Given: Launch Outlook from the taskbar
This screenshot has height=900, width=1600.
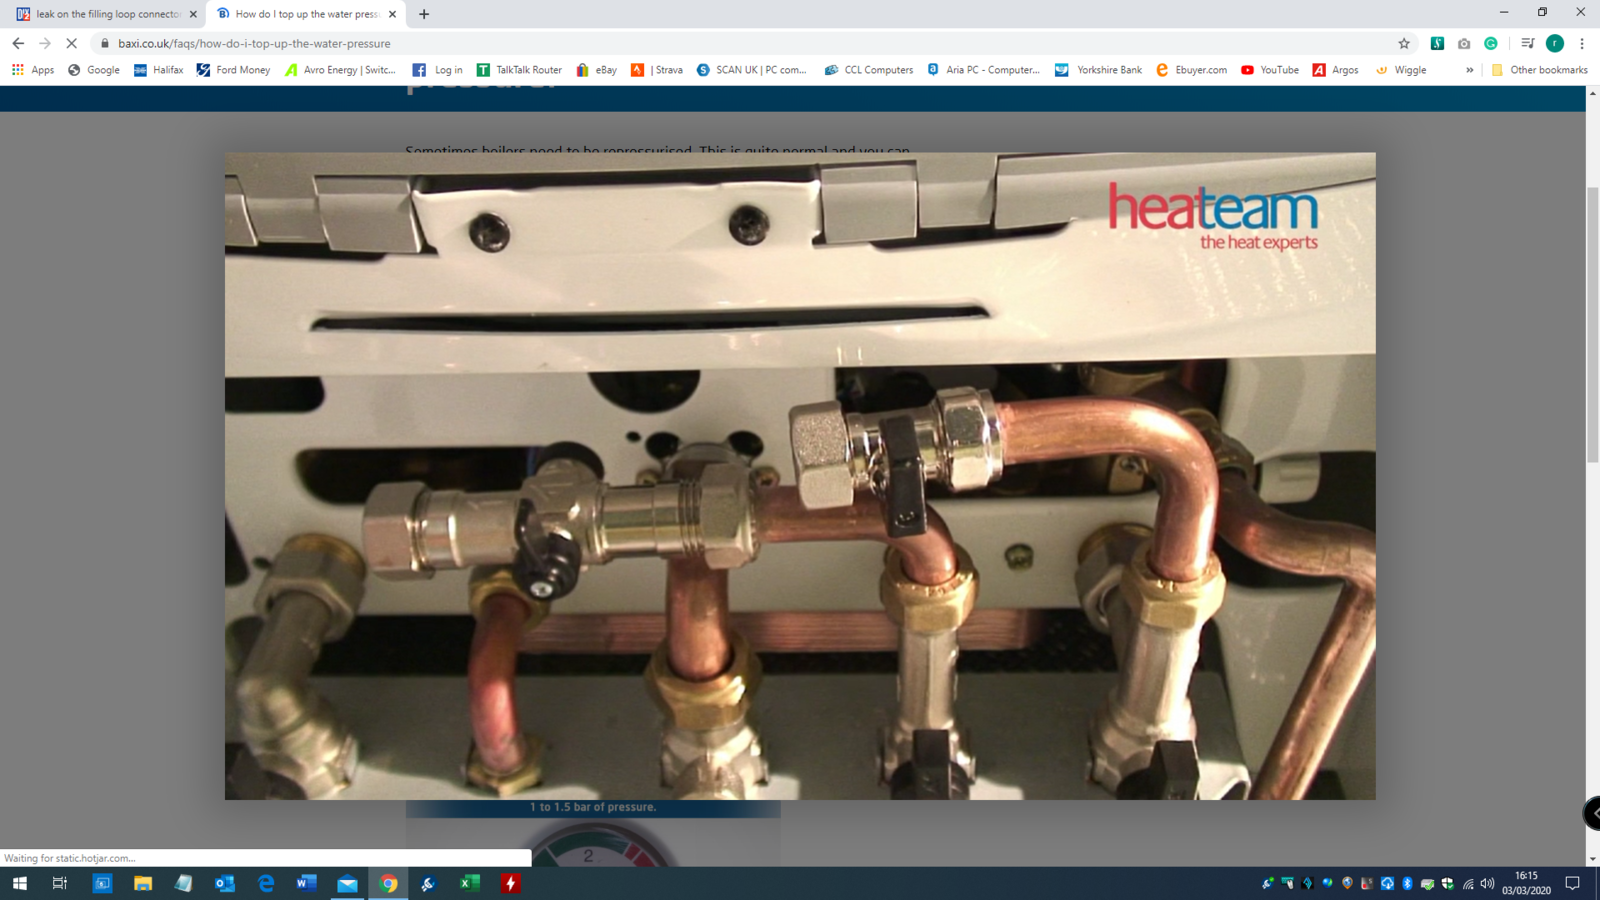Looking at the screenshot, I should (x=226, y=884).
